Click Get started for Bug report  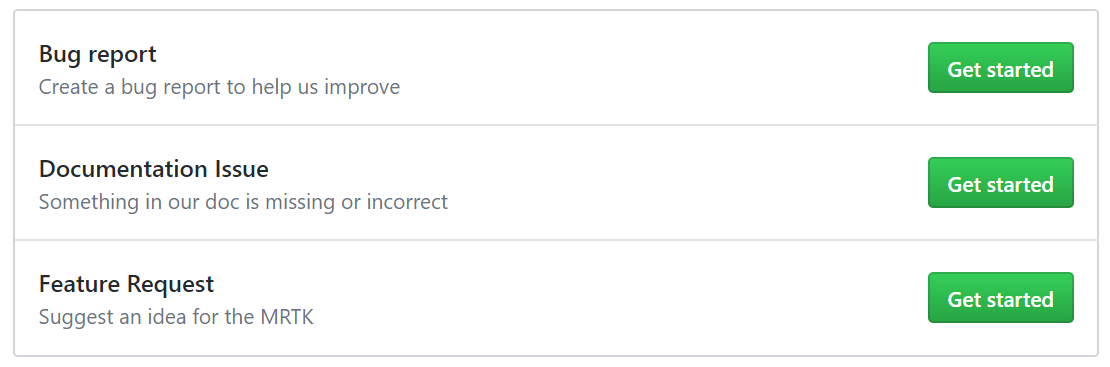[1000, 68]
